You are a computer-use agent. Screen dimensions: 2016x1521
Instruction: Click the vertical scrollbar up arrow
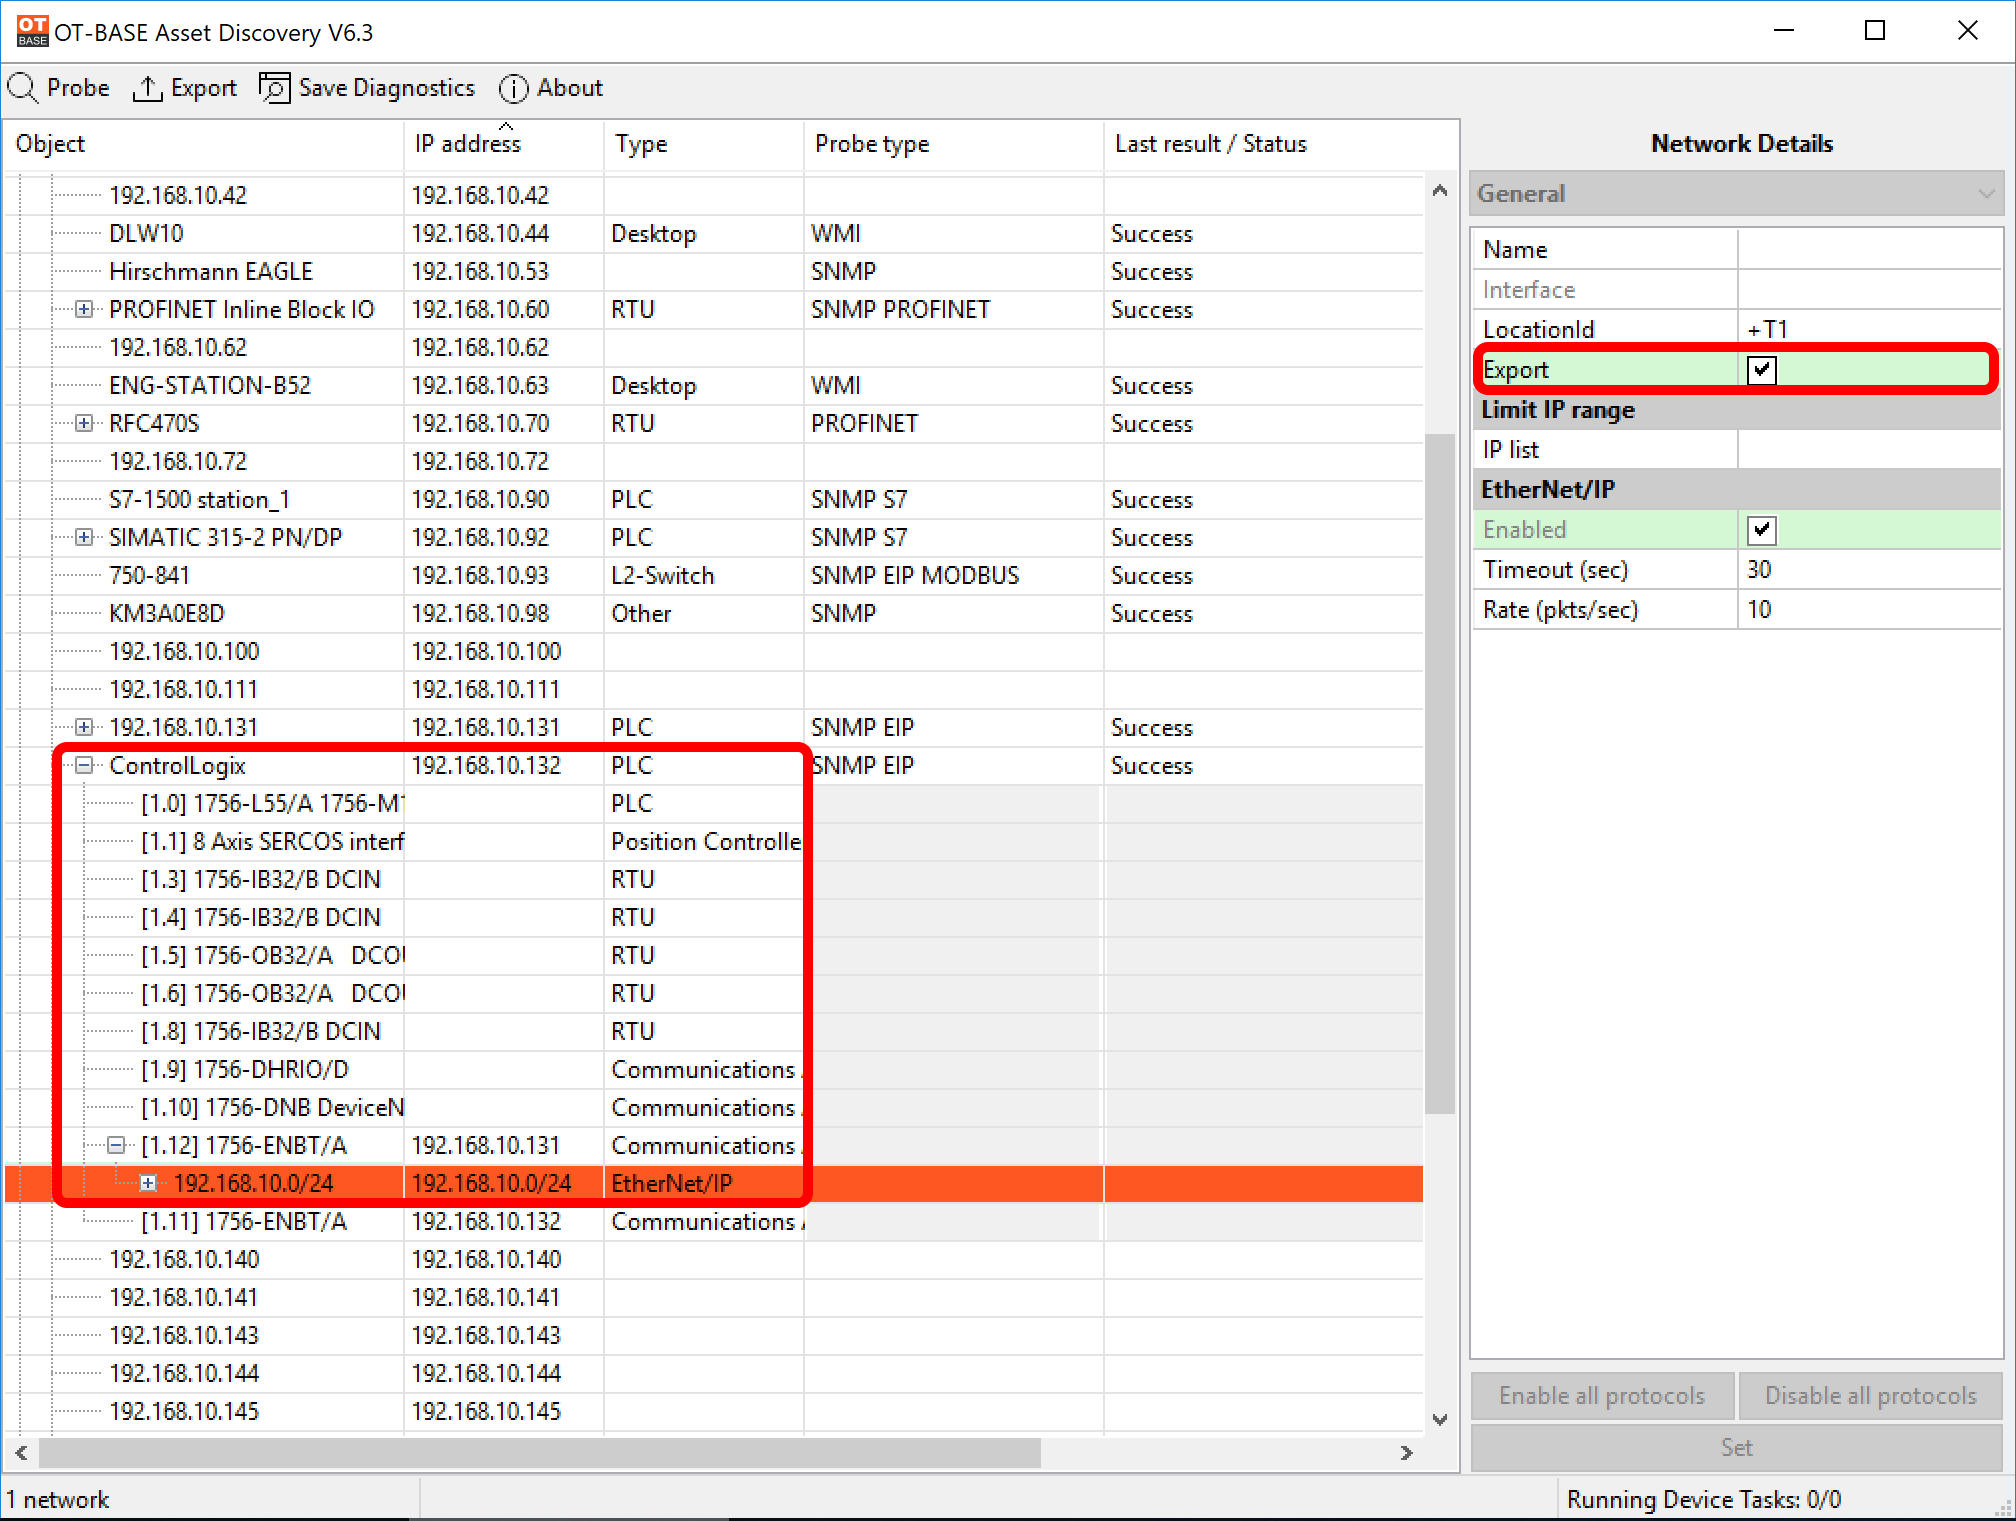(x=1440, y=191)
